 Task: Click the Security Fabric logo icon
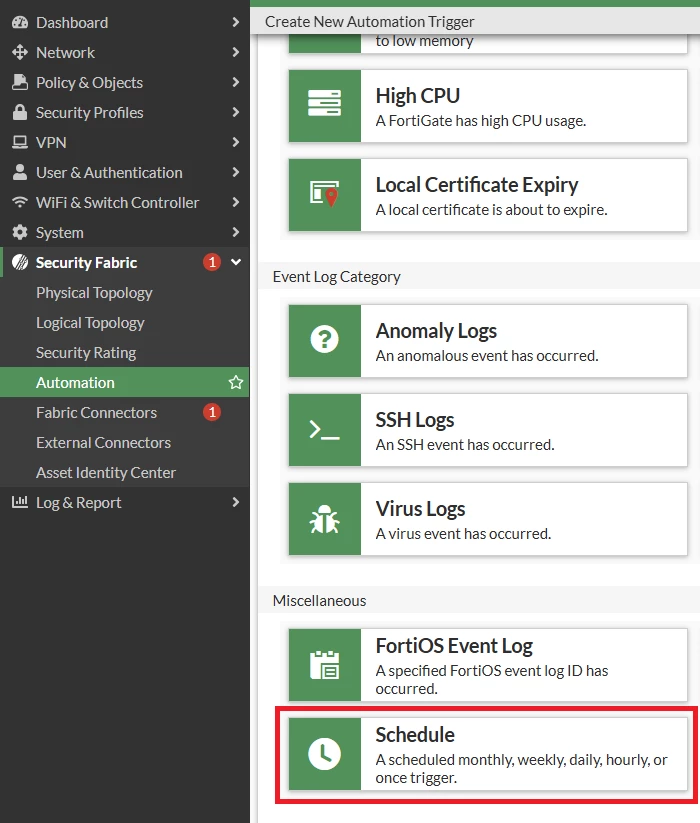pyautogui.click(x=20, y=262)
